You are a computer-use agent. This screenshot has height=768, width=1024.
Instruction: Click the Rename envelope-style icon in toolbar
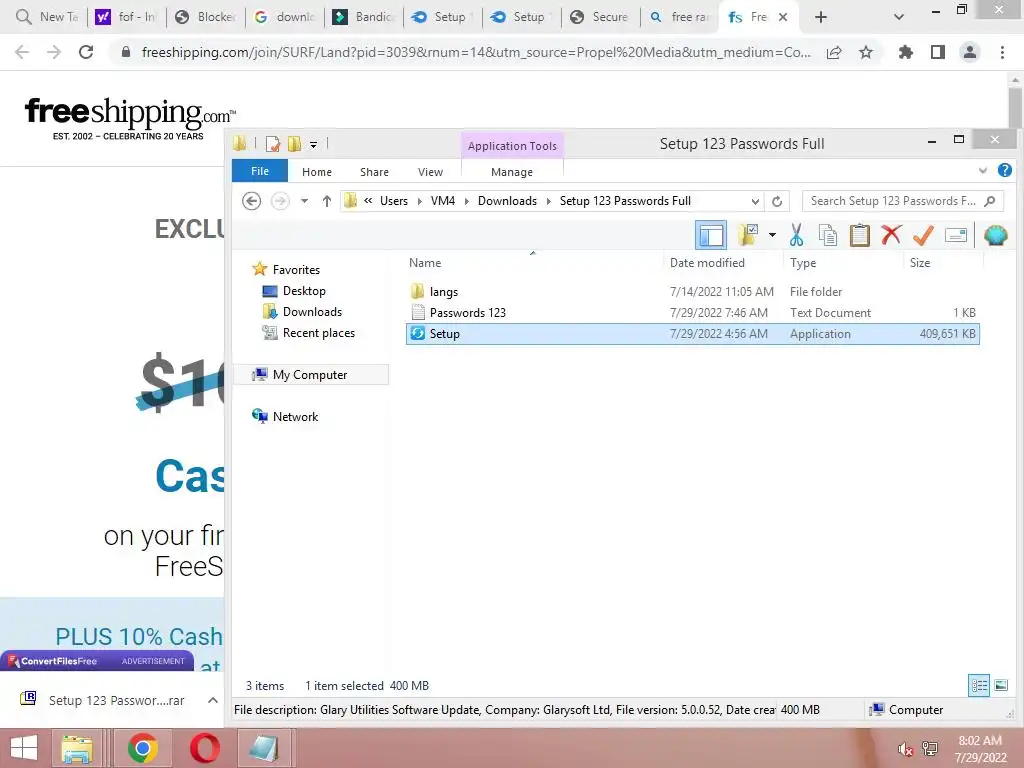[955, 235]
